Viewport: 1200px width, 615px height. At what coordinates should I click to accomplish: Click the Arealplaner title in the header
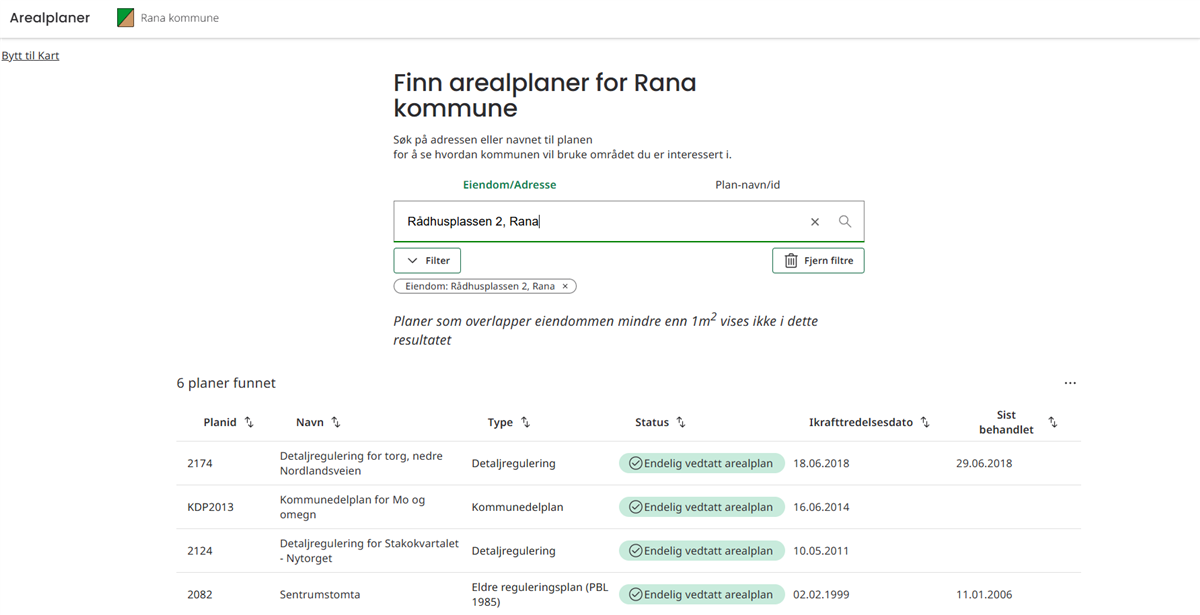(50, 18)
